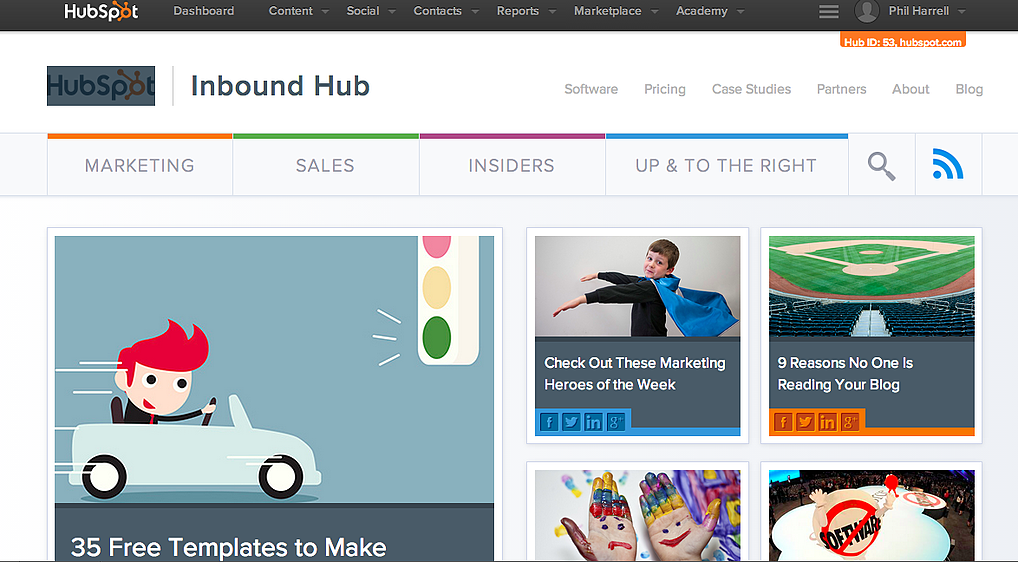1018x562 pixels.
Task: Click Phil Harrell's avatar icon
Action: (x=867, y=11)
